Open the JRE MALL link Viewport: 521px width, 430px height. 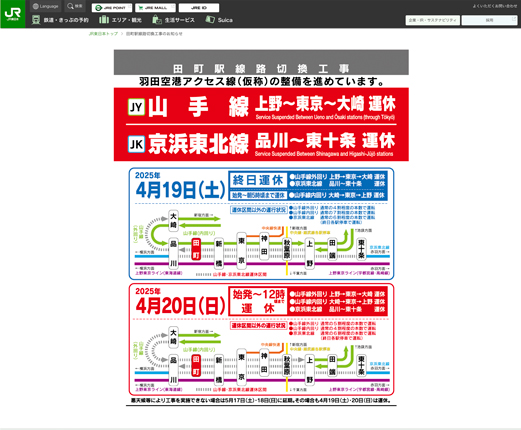(155, 8)
